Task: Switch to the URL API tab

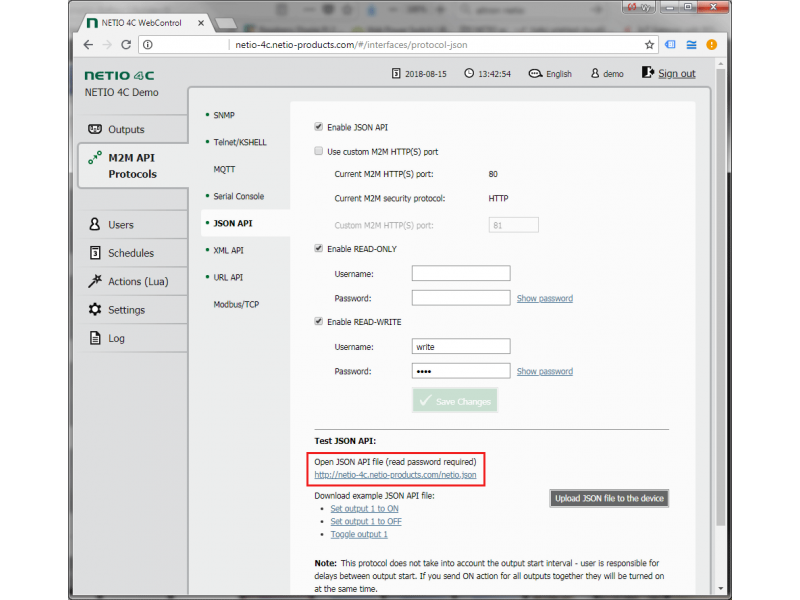Action: point(228,278)
